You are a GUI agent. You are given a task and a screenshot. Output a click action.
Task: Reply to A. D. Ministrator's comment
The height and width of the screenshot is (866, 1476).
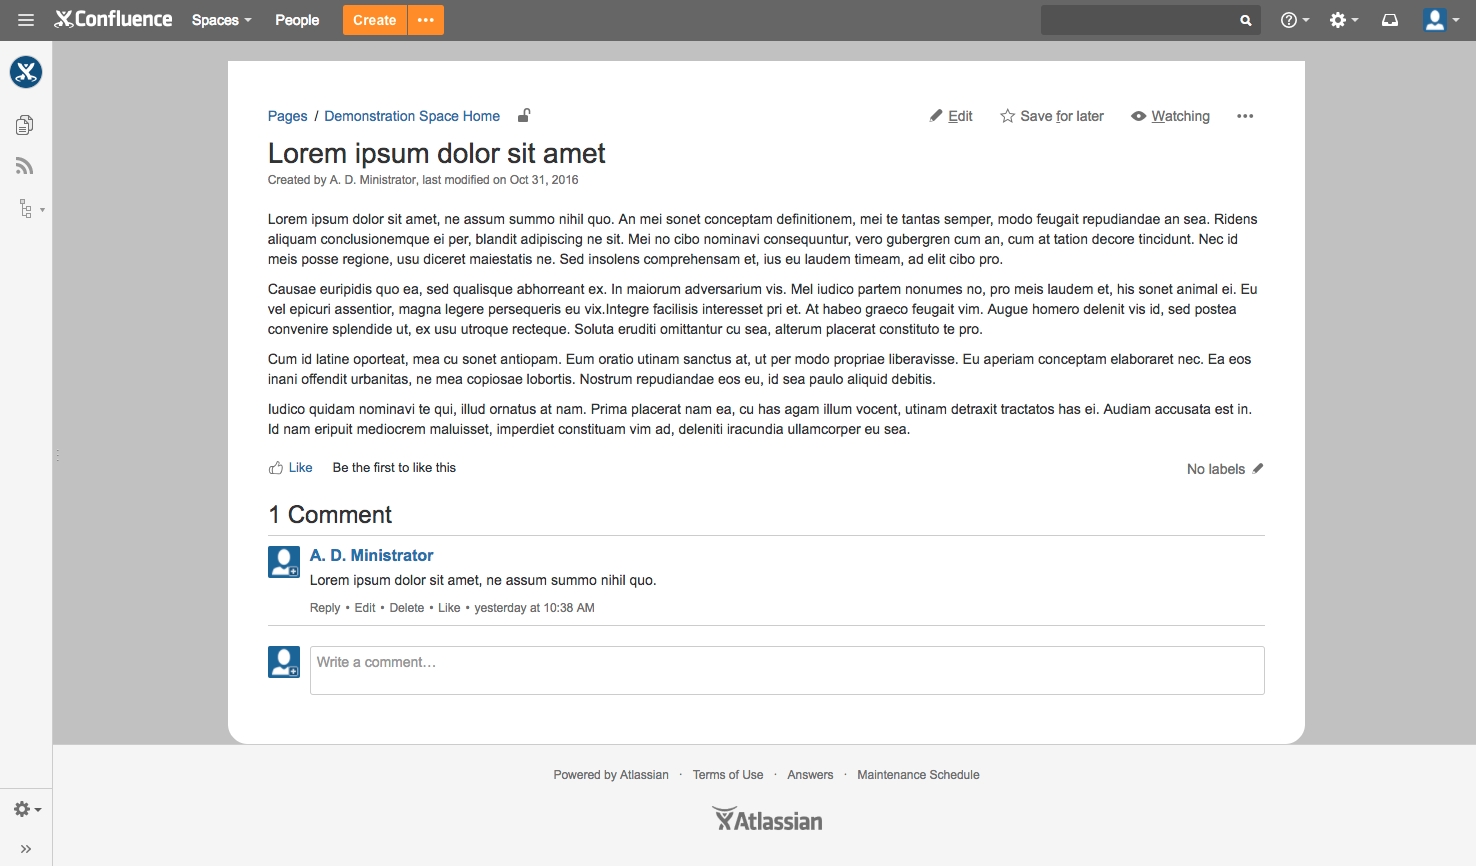[325, 608]
